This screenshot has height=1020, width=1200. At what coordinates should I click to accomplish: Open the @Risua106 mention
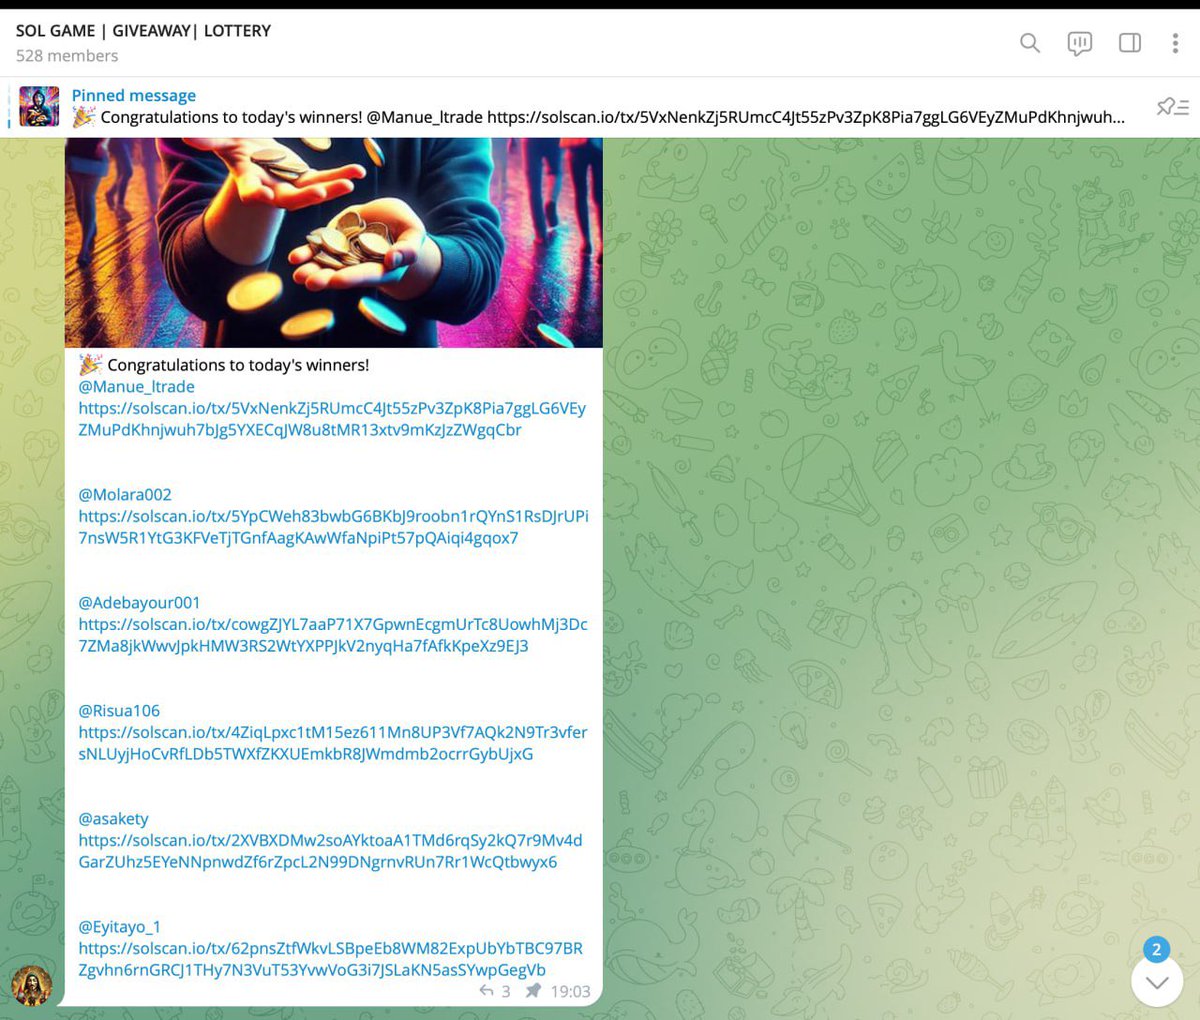[119, 711]
